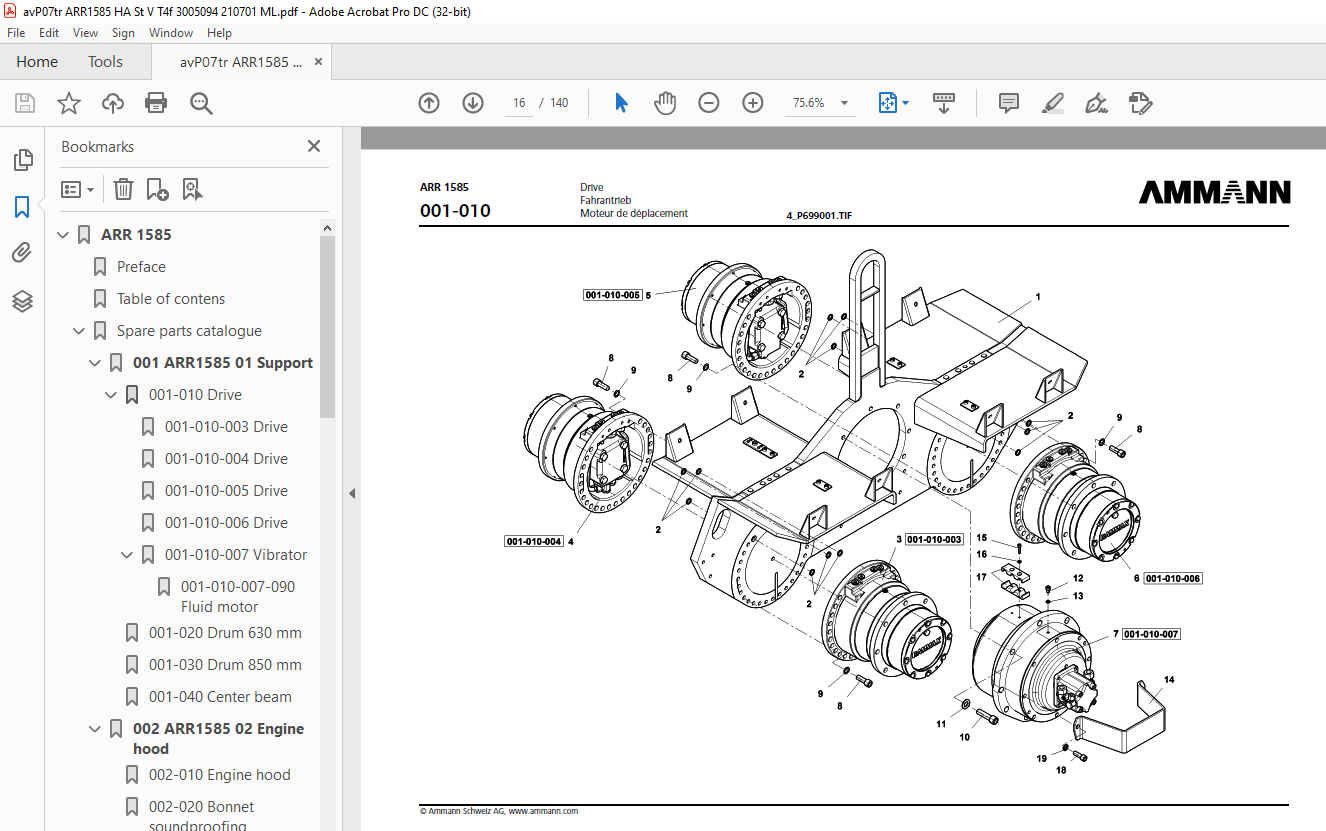This screenshot has height=831, width=1326.
Task: Collapse 002 ARR1585 02 Engine hood
Action: coord(95,729)
